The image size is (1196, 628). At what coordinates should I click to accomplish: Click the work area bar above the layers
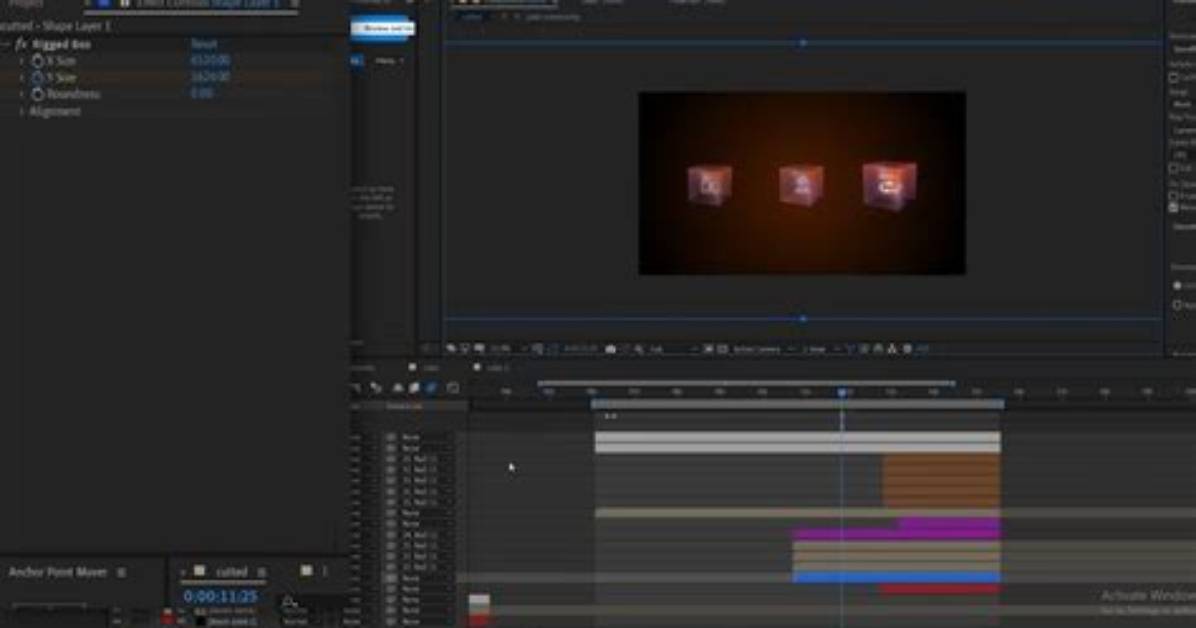tap(797, 404)
